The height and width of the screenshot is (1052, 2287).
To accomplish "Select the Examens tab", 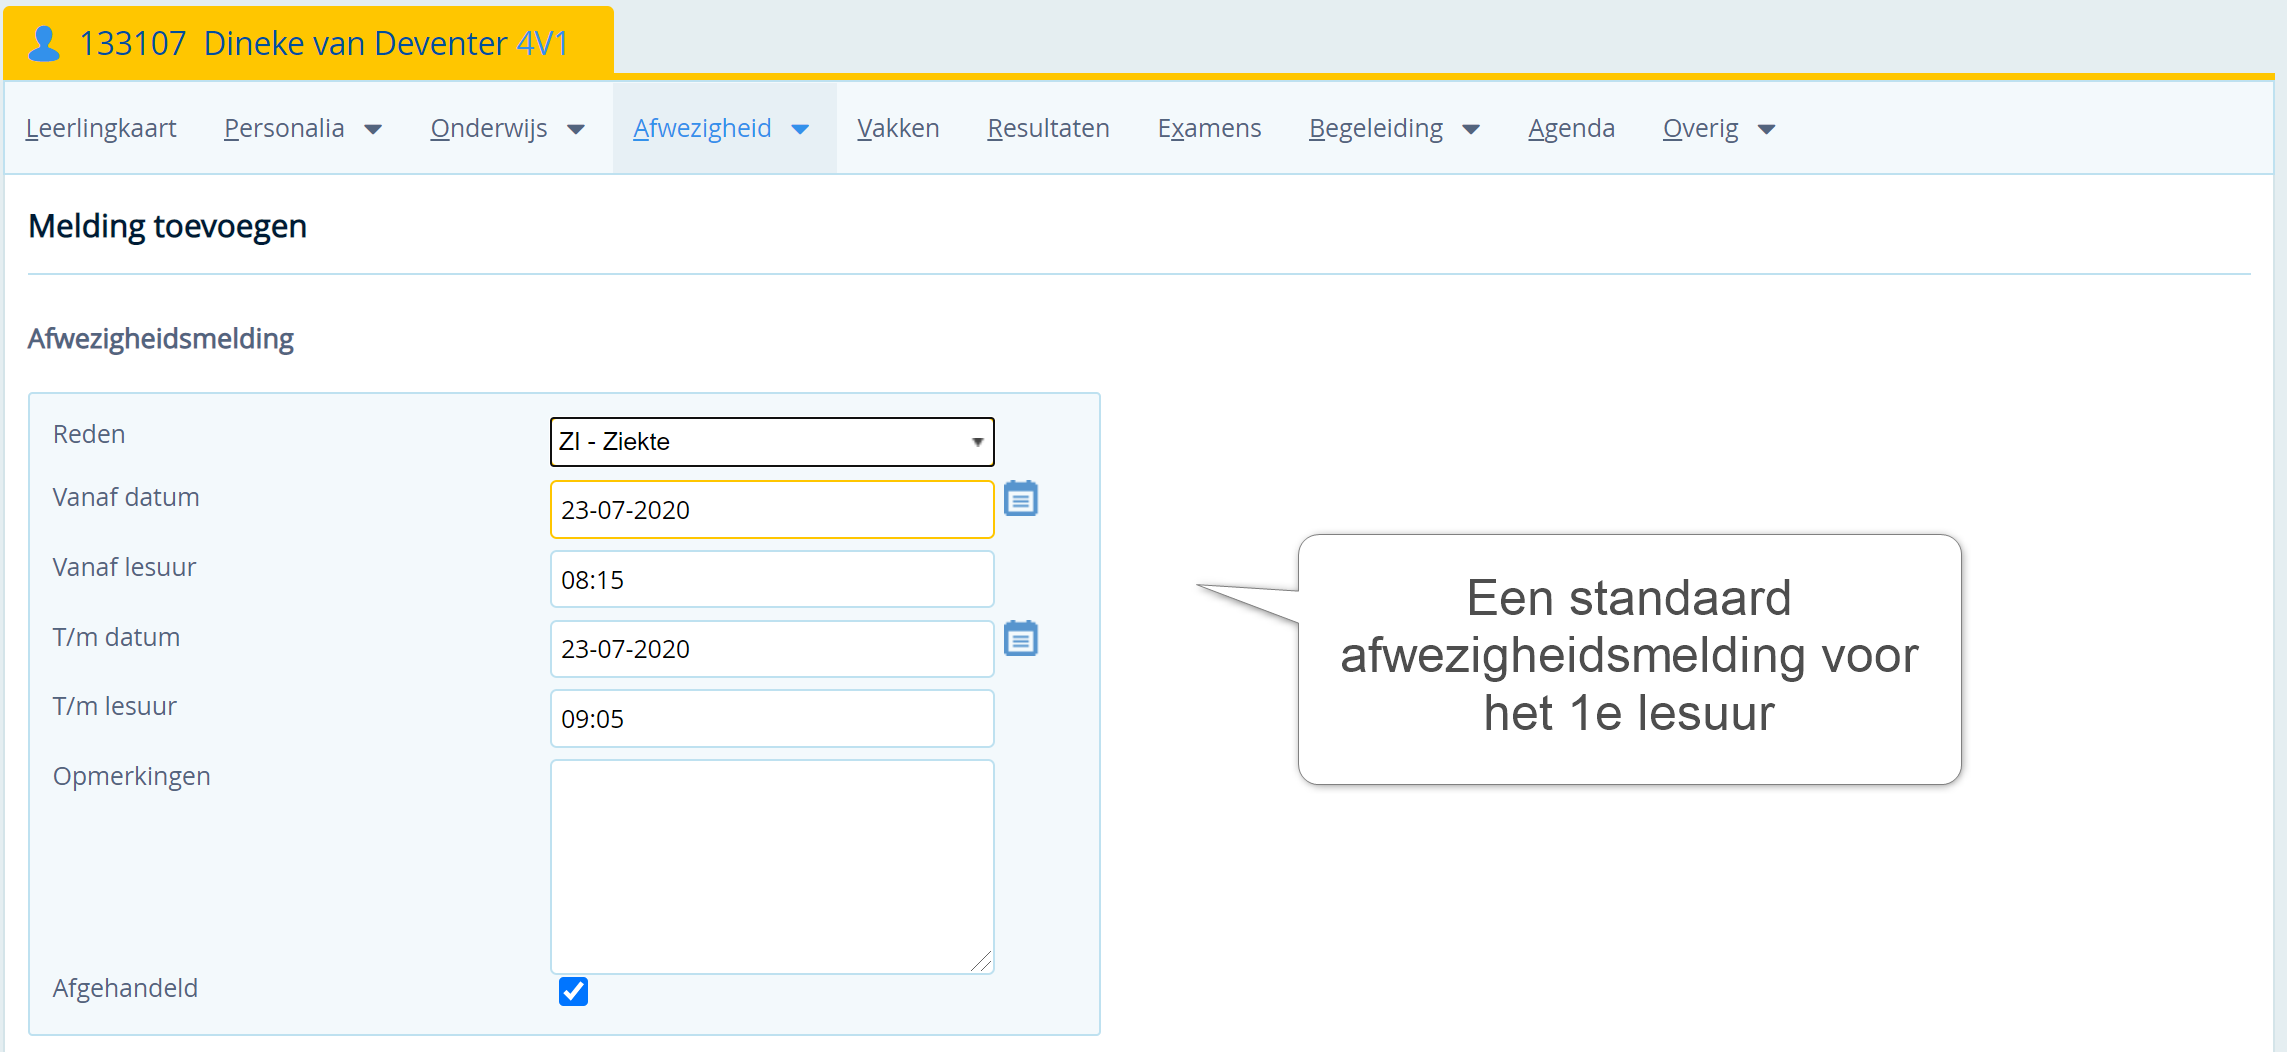I will [1209, 129].
